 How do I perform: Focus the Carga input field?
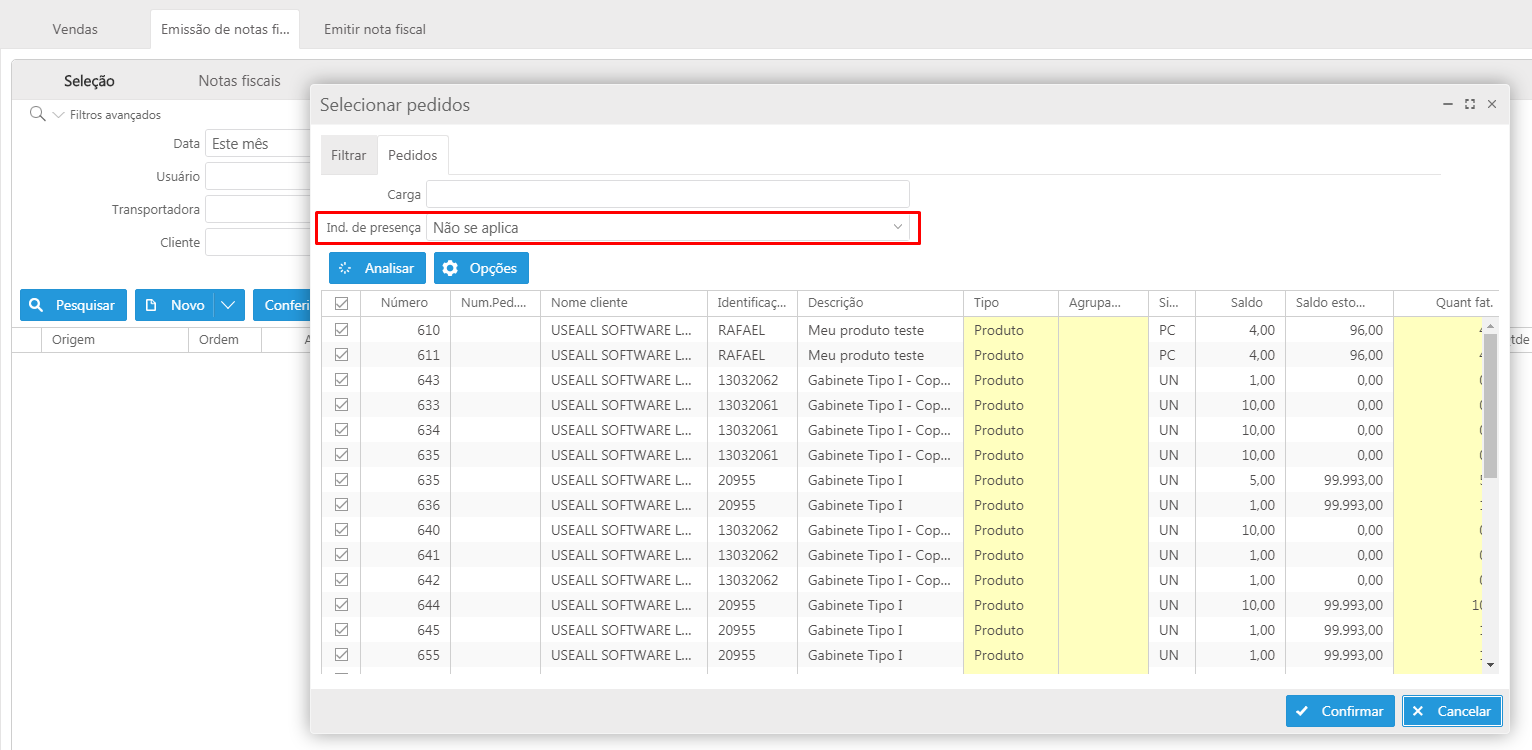667,194
